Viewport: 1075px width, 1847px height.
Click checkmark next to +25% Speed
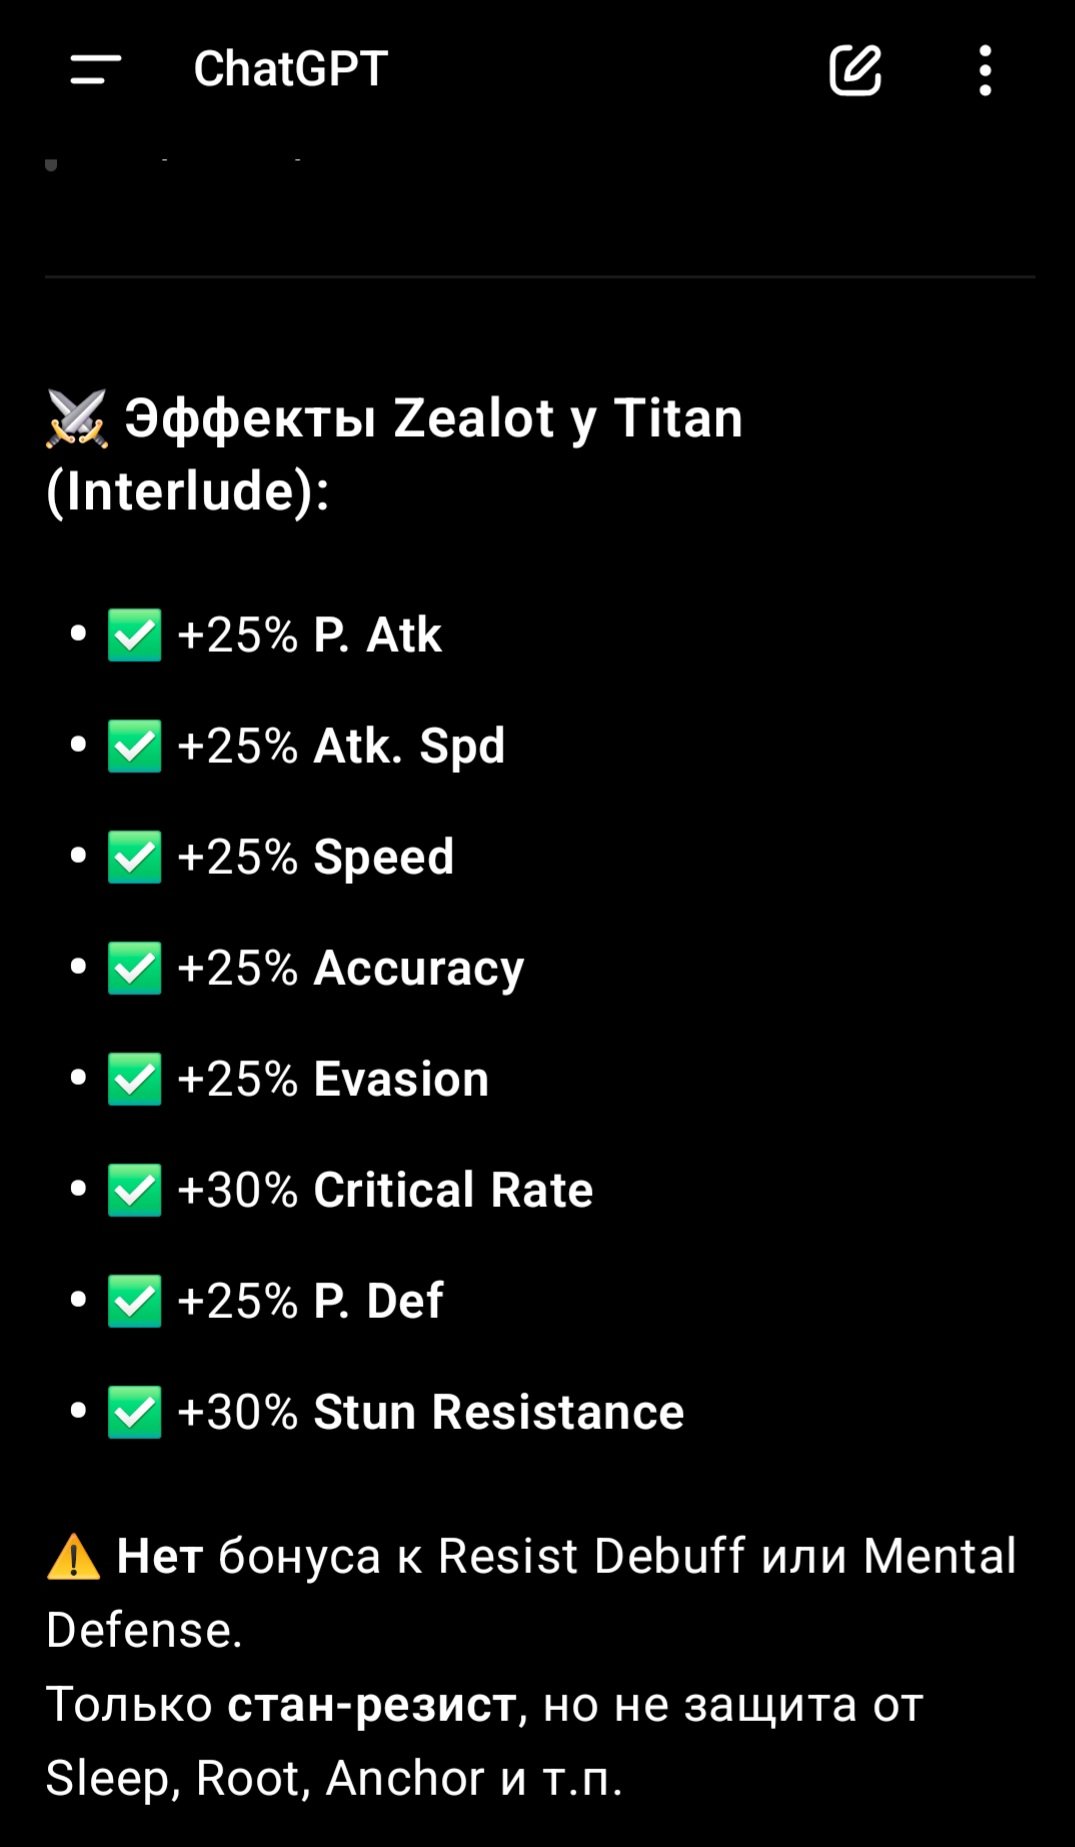(134, 858)
